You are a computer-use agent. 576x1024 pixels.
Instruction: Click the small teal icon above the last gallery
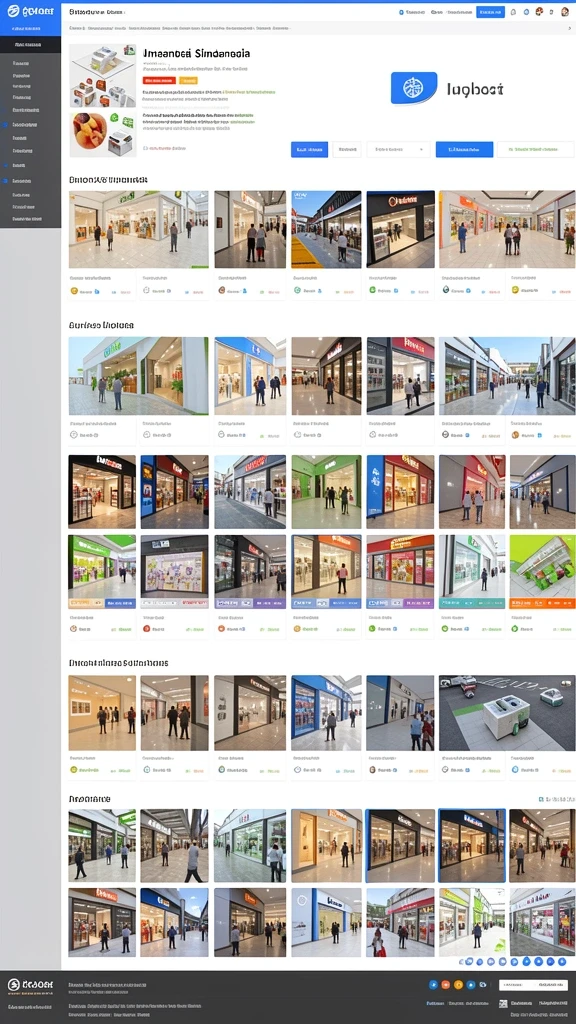541,799
